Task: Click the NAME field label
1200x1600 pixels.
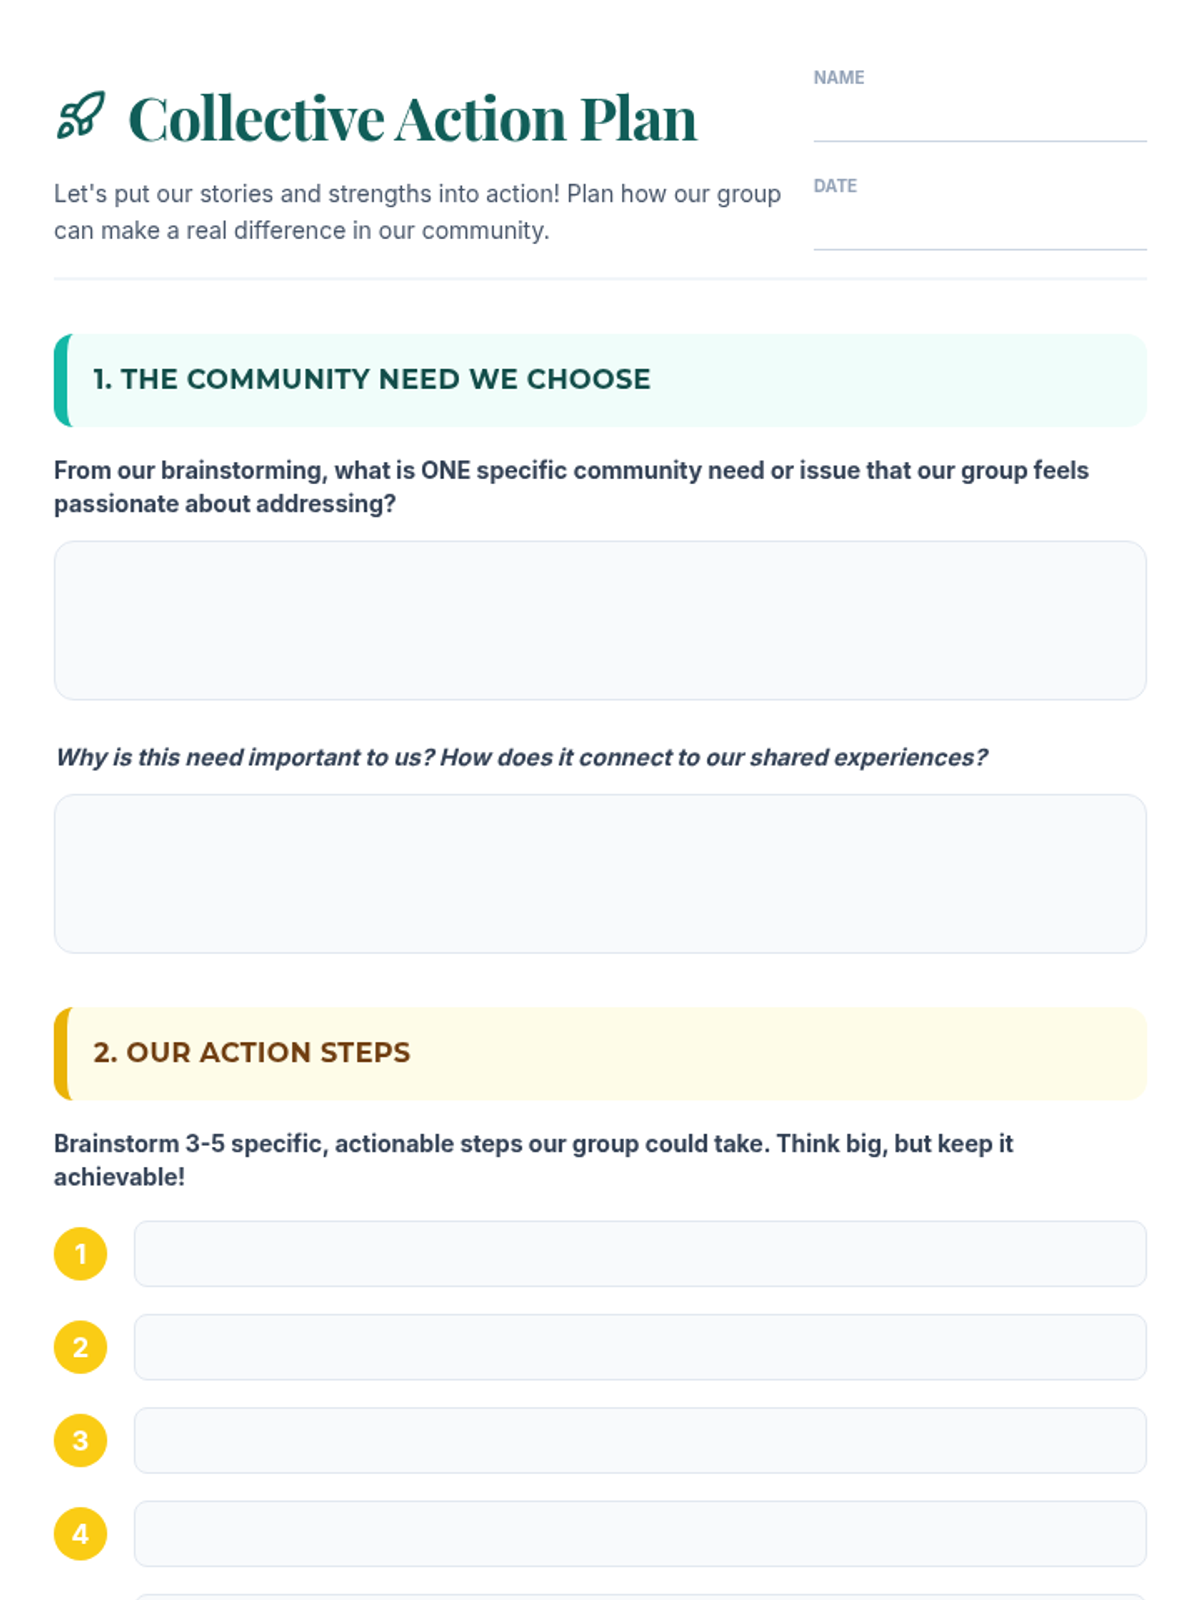Action: [x=838, y=78]
